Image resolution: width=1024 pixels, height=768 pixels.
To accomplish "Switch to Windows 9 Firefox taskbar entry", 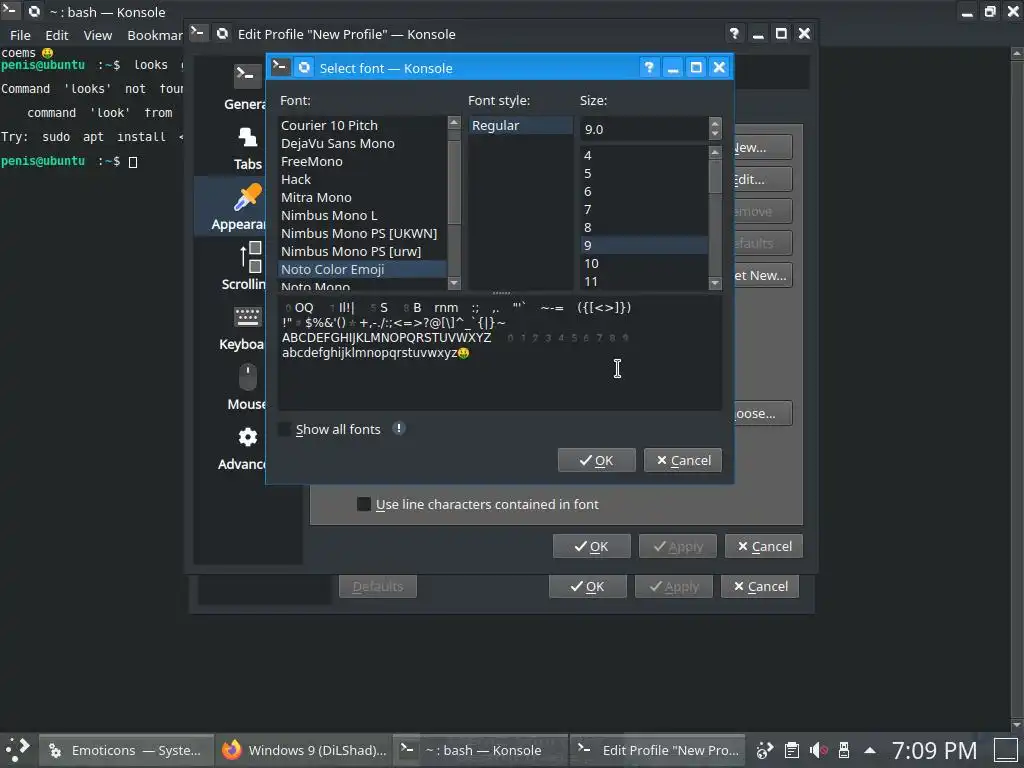I will point(304,750).
